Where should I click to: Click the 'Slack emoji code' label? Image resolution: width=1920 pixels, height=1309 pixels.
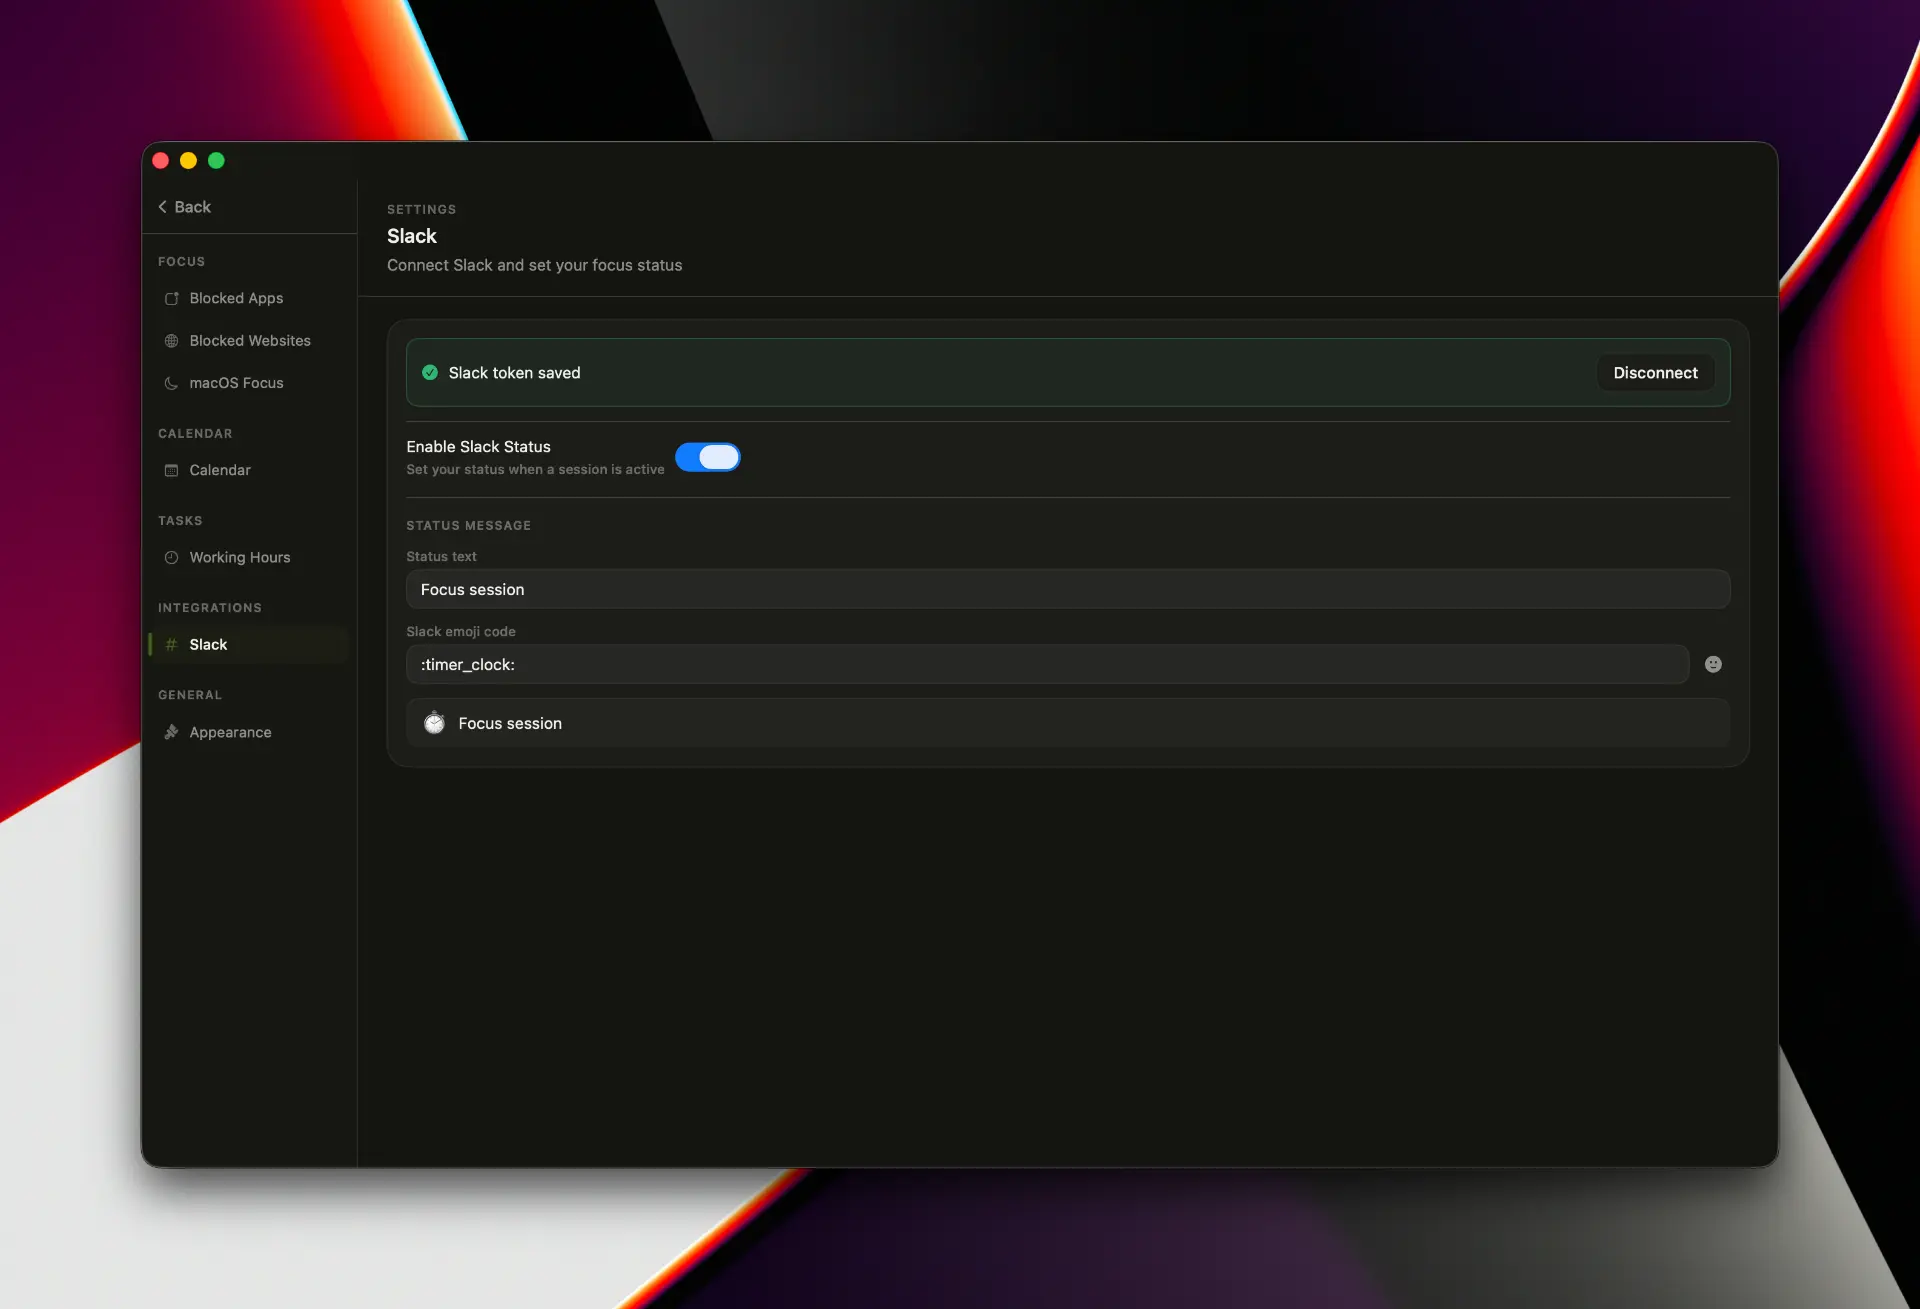pos(461,632)
